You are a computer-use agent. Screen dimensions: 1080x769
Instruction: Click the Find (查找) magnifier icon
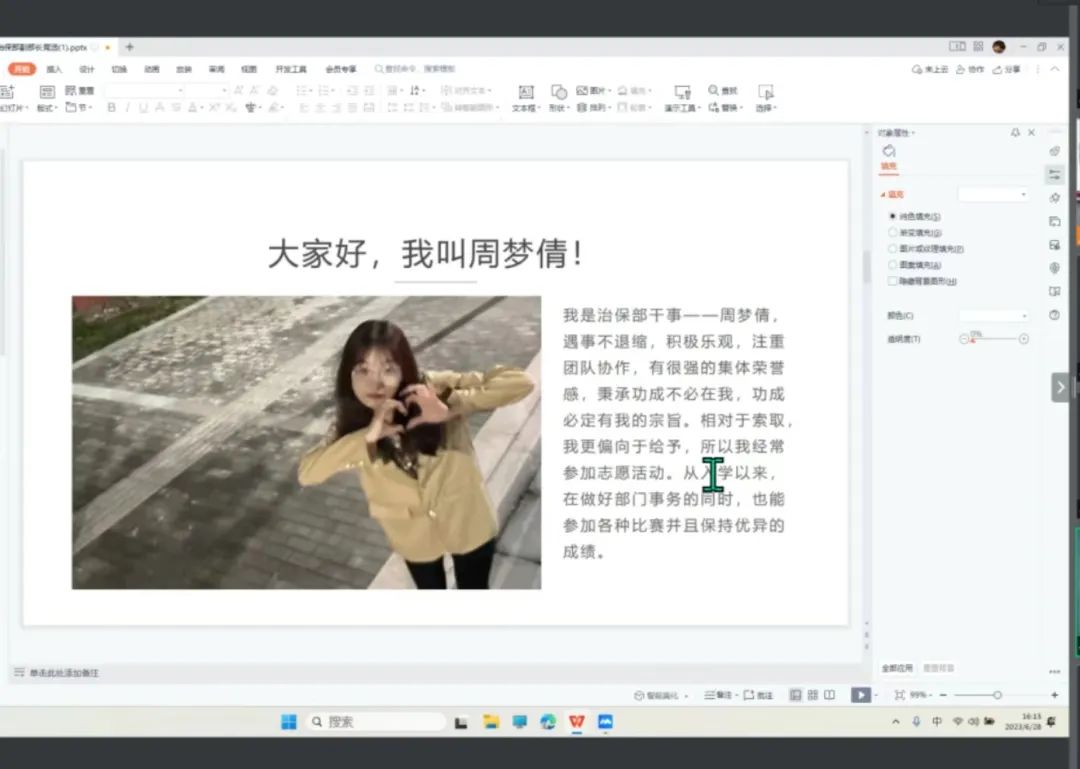pos(713,91)
